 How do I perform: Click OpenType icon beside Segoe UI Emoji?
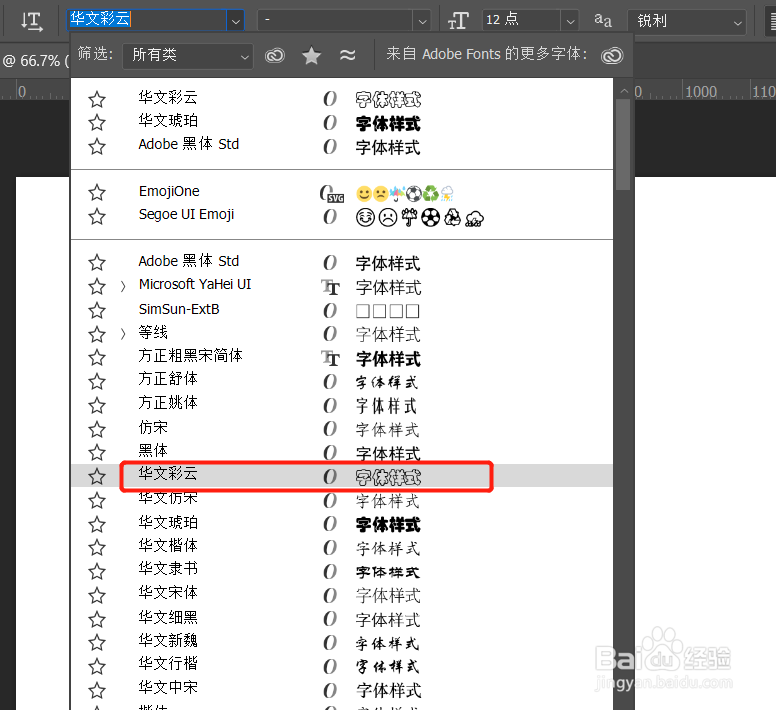pyautogui.click(x=330, y=216)
